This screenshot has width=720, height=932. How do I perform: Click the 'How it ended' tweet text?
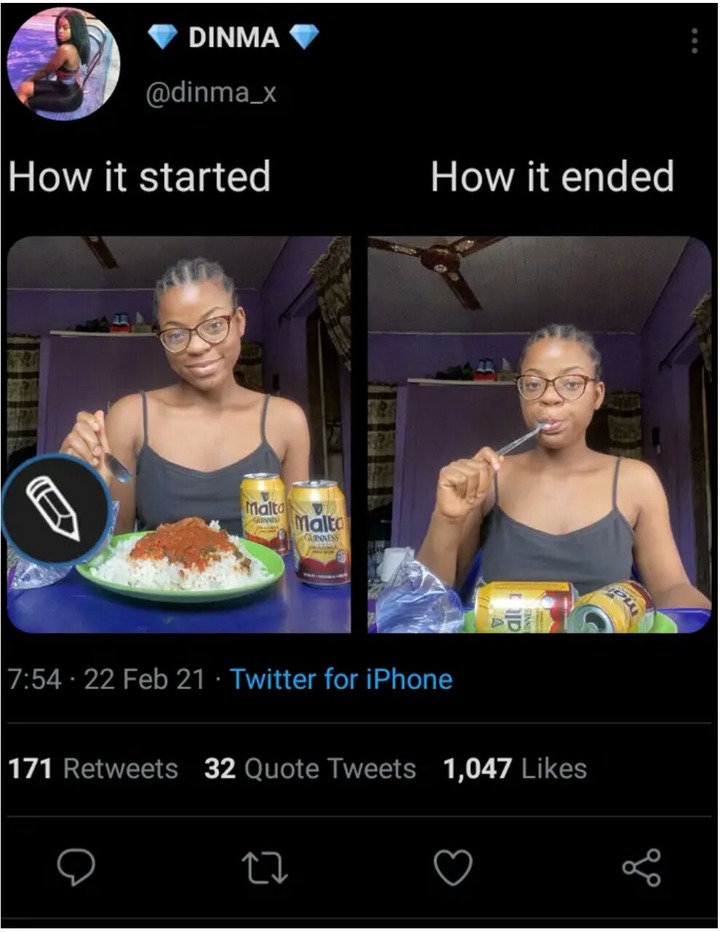552,177
